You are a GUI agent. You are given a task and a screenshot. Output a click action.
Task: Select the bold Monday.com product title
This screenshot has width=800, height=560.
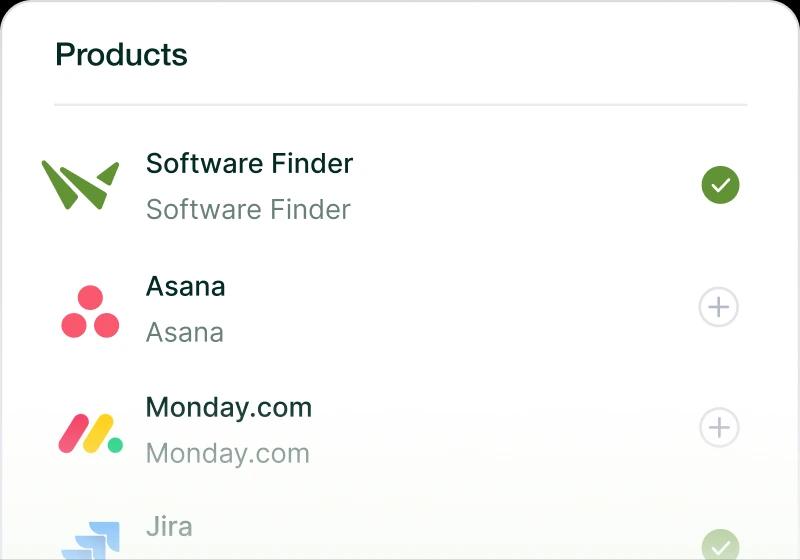[229, 408]
